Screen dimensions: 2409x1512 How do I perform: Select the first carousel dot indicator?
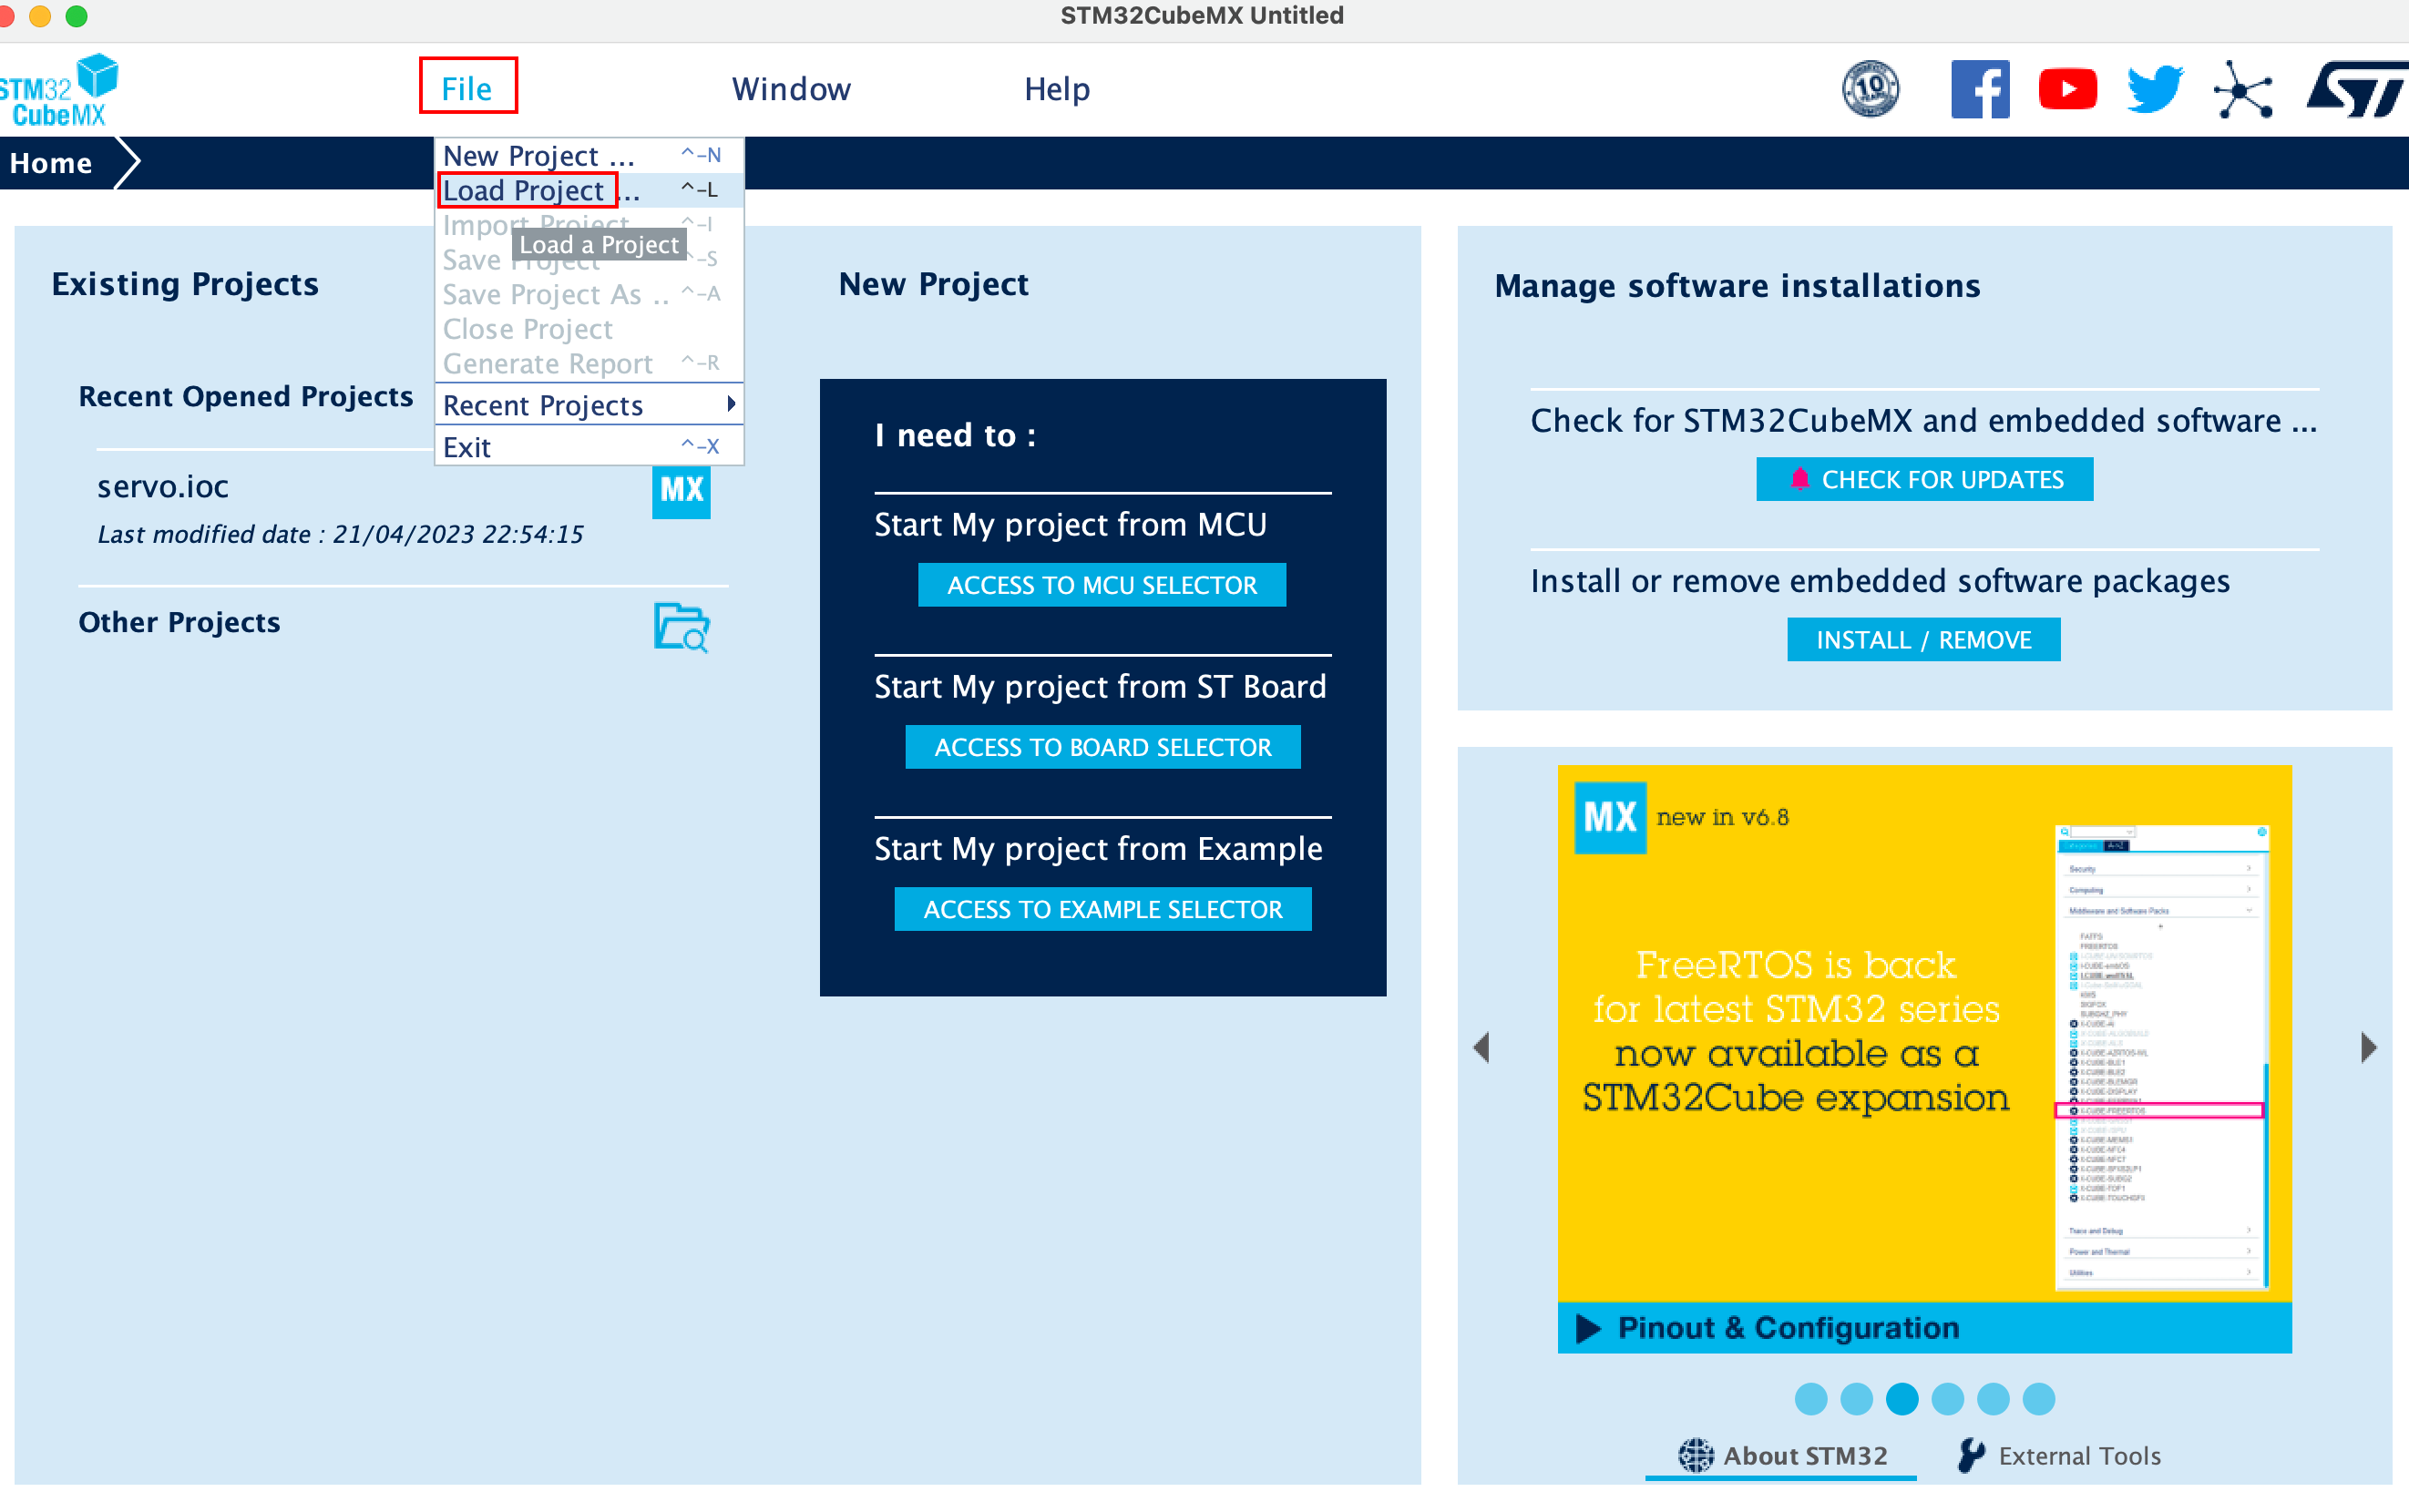tap(1810, 1398)
